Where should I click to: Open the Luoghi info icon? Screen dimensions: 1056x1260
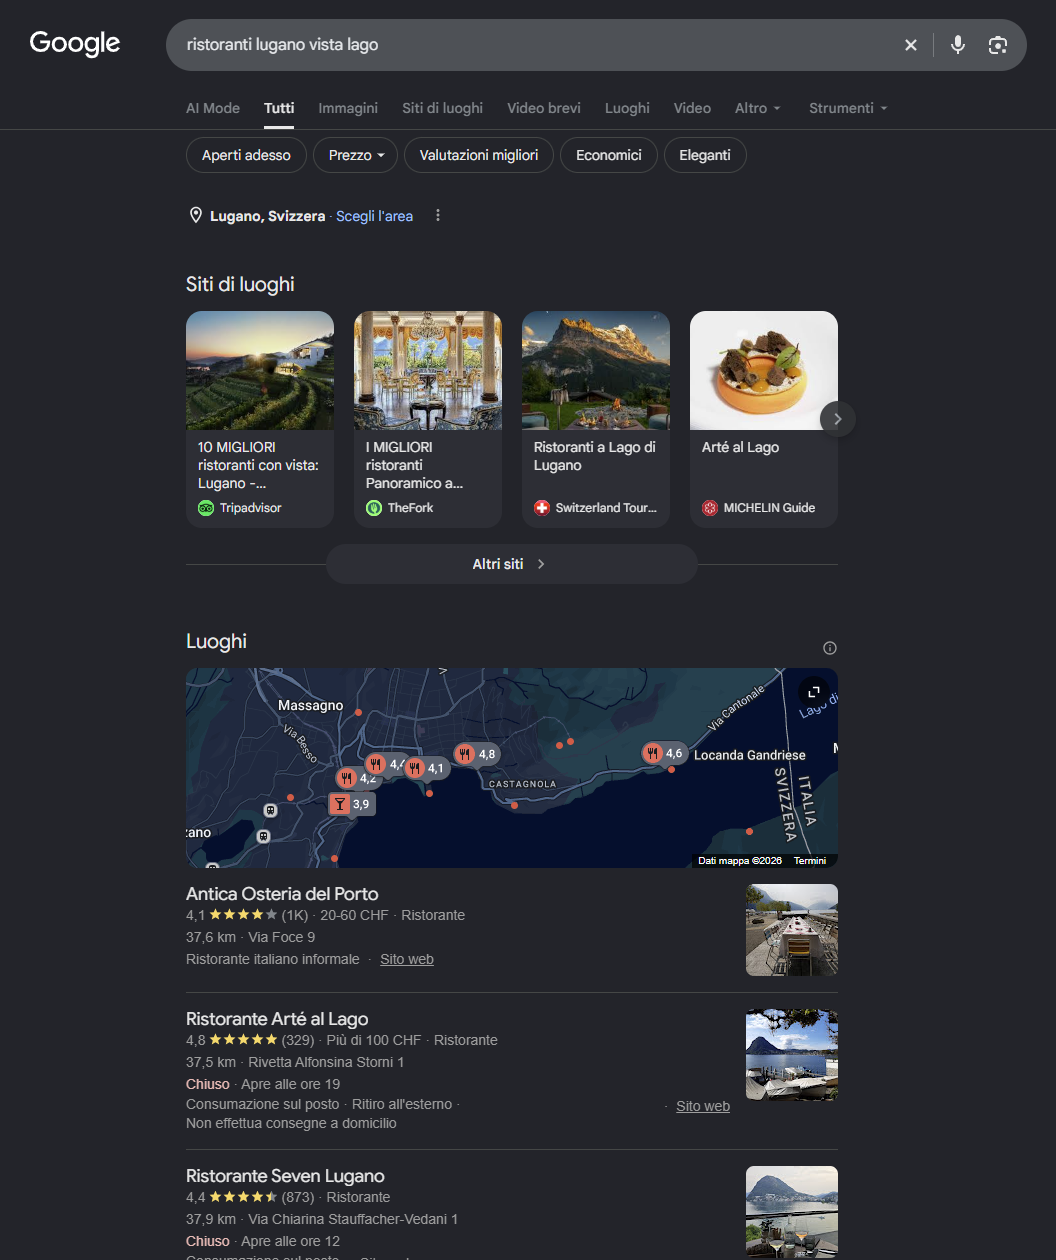tap(829, 647)
